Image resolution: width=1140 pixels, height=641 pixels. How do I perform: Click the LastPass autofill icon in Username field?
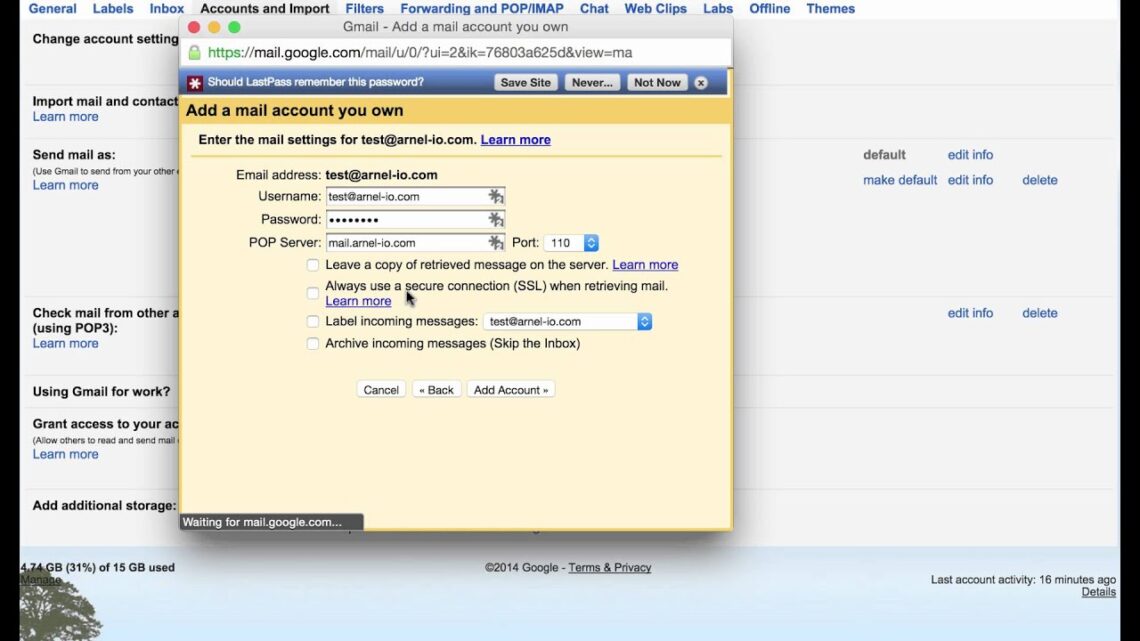(497, 196)
